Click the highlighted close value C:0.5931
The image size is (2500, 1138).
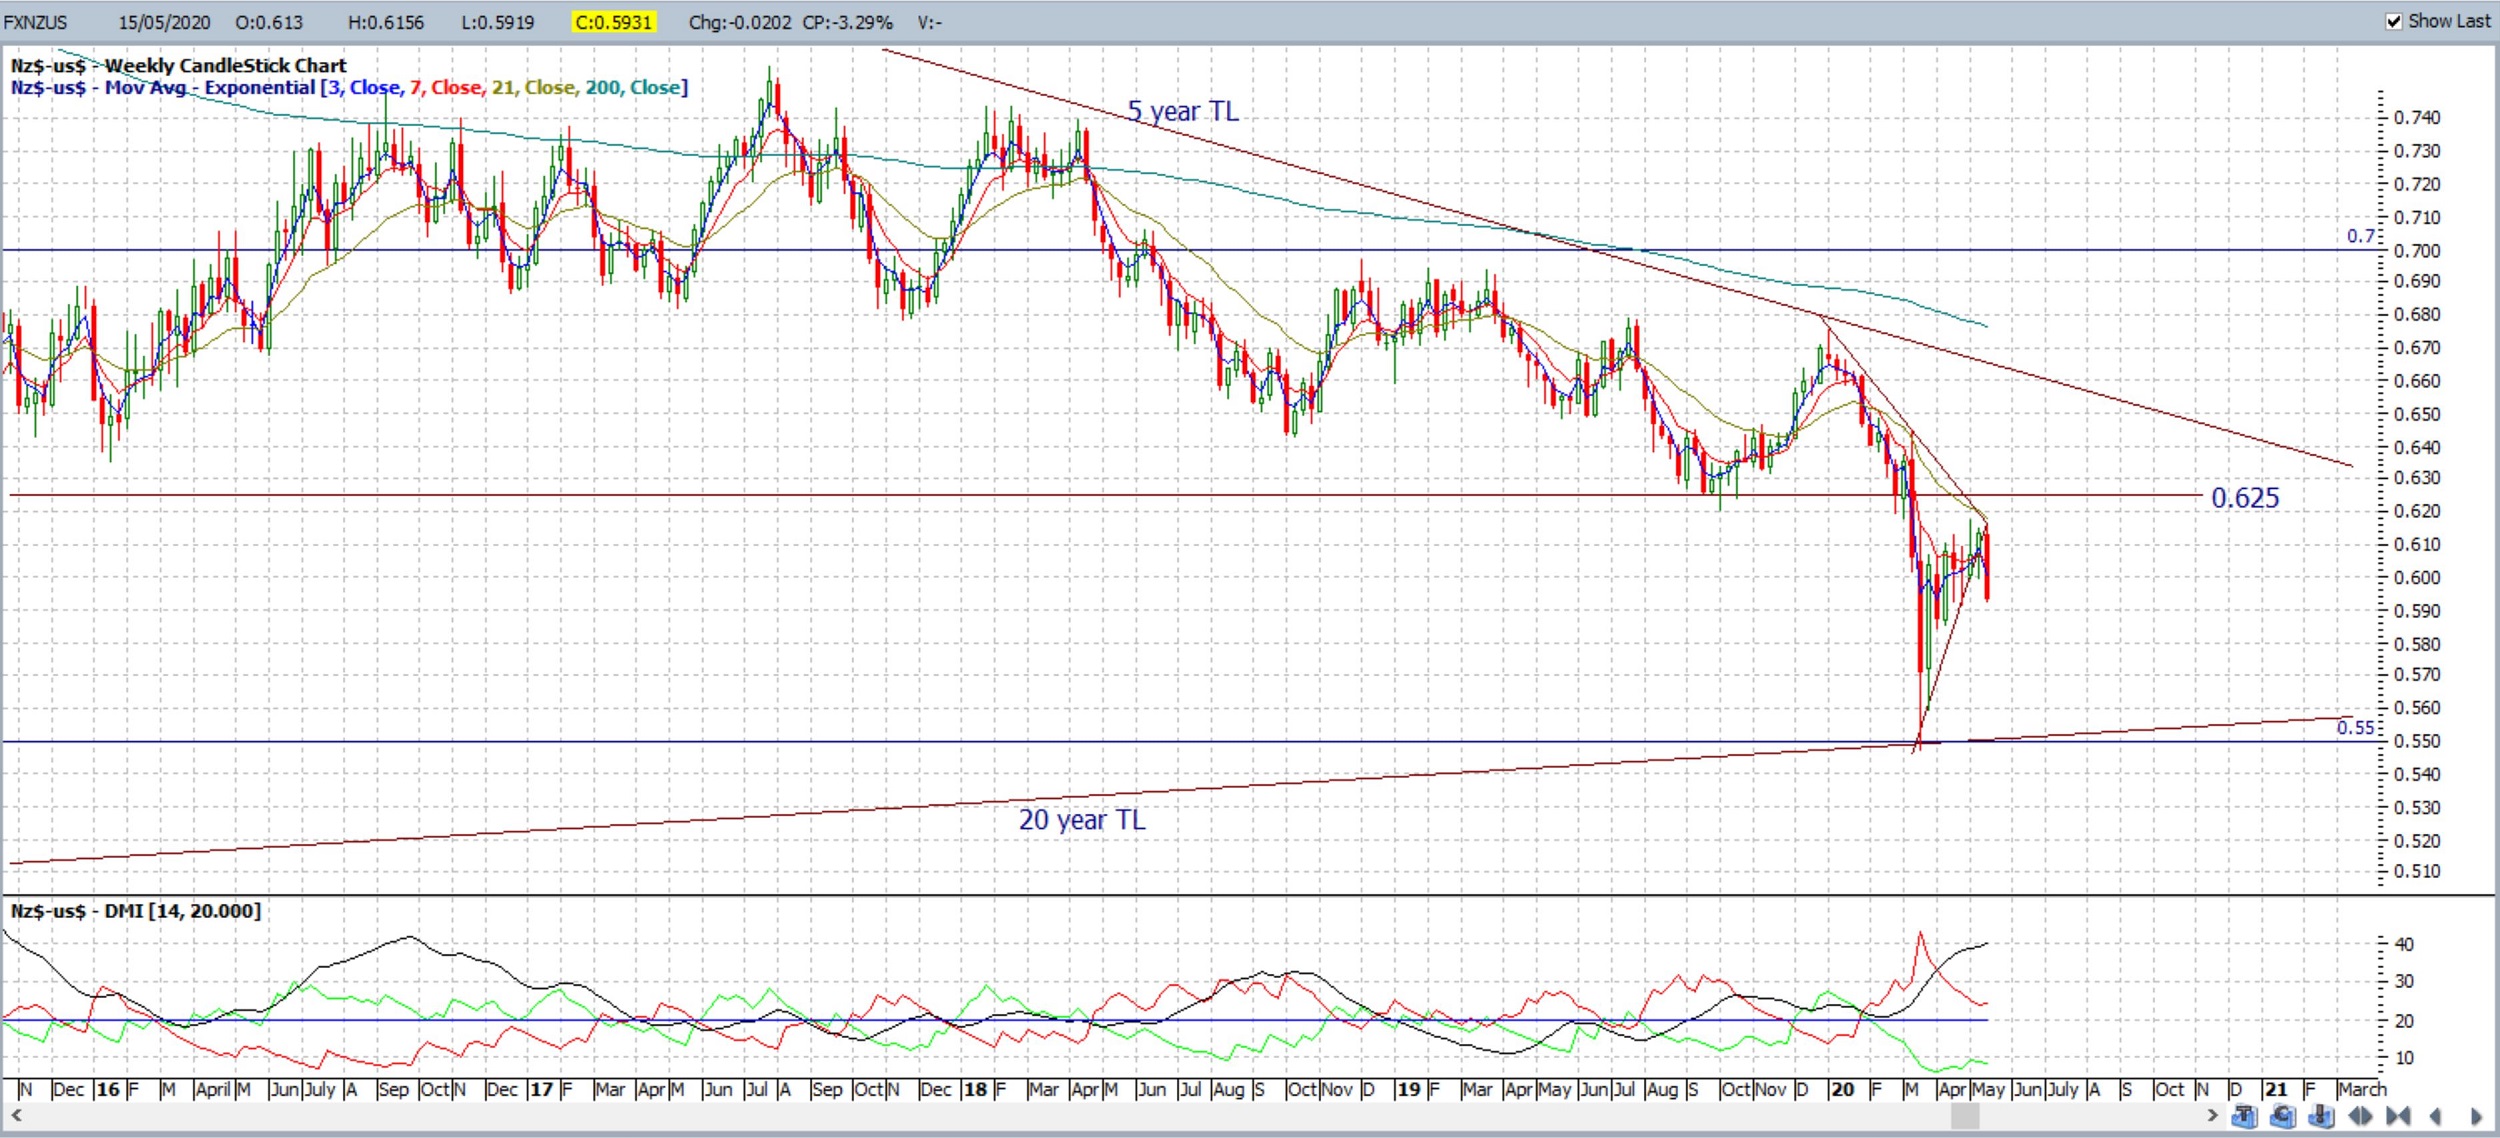(613, 22)
